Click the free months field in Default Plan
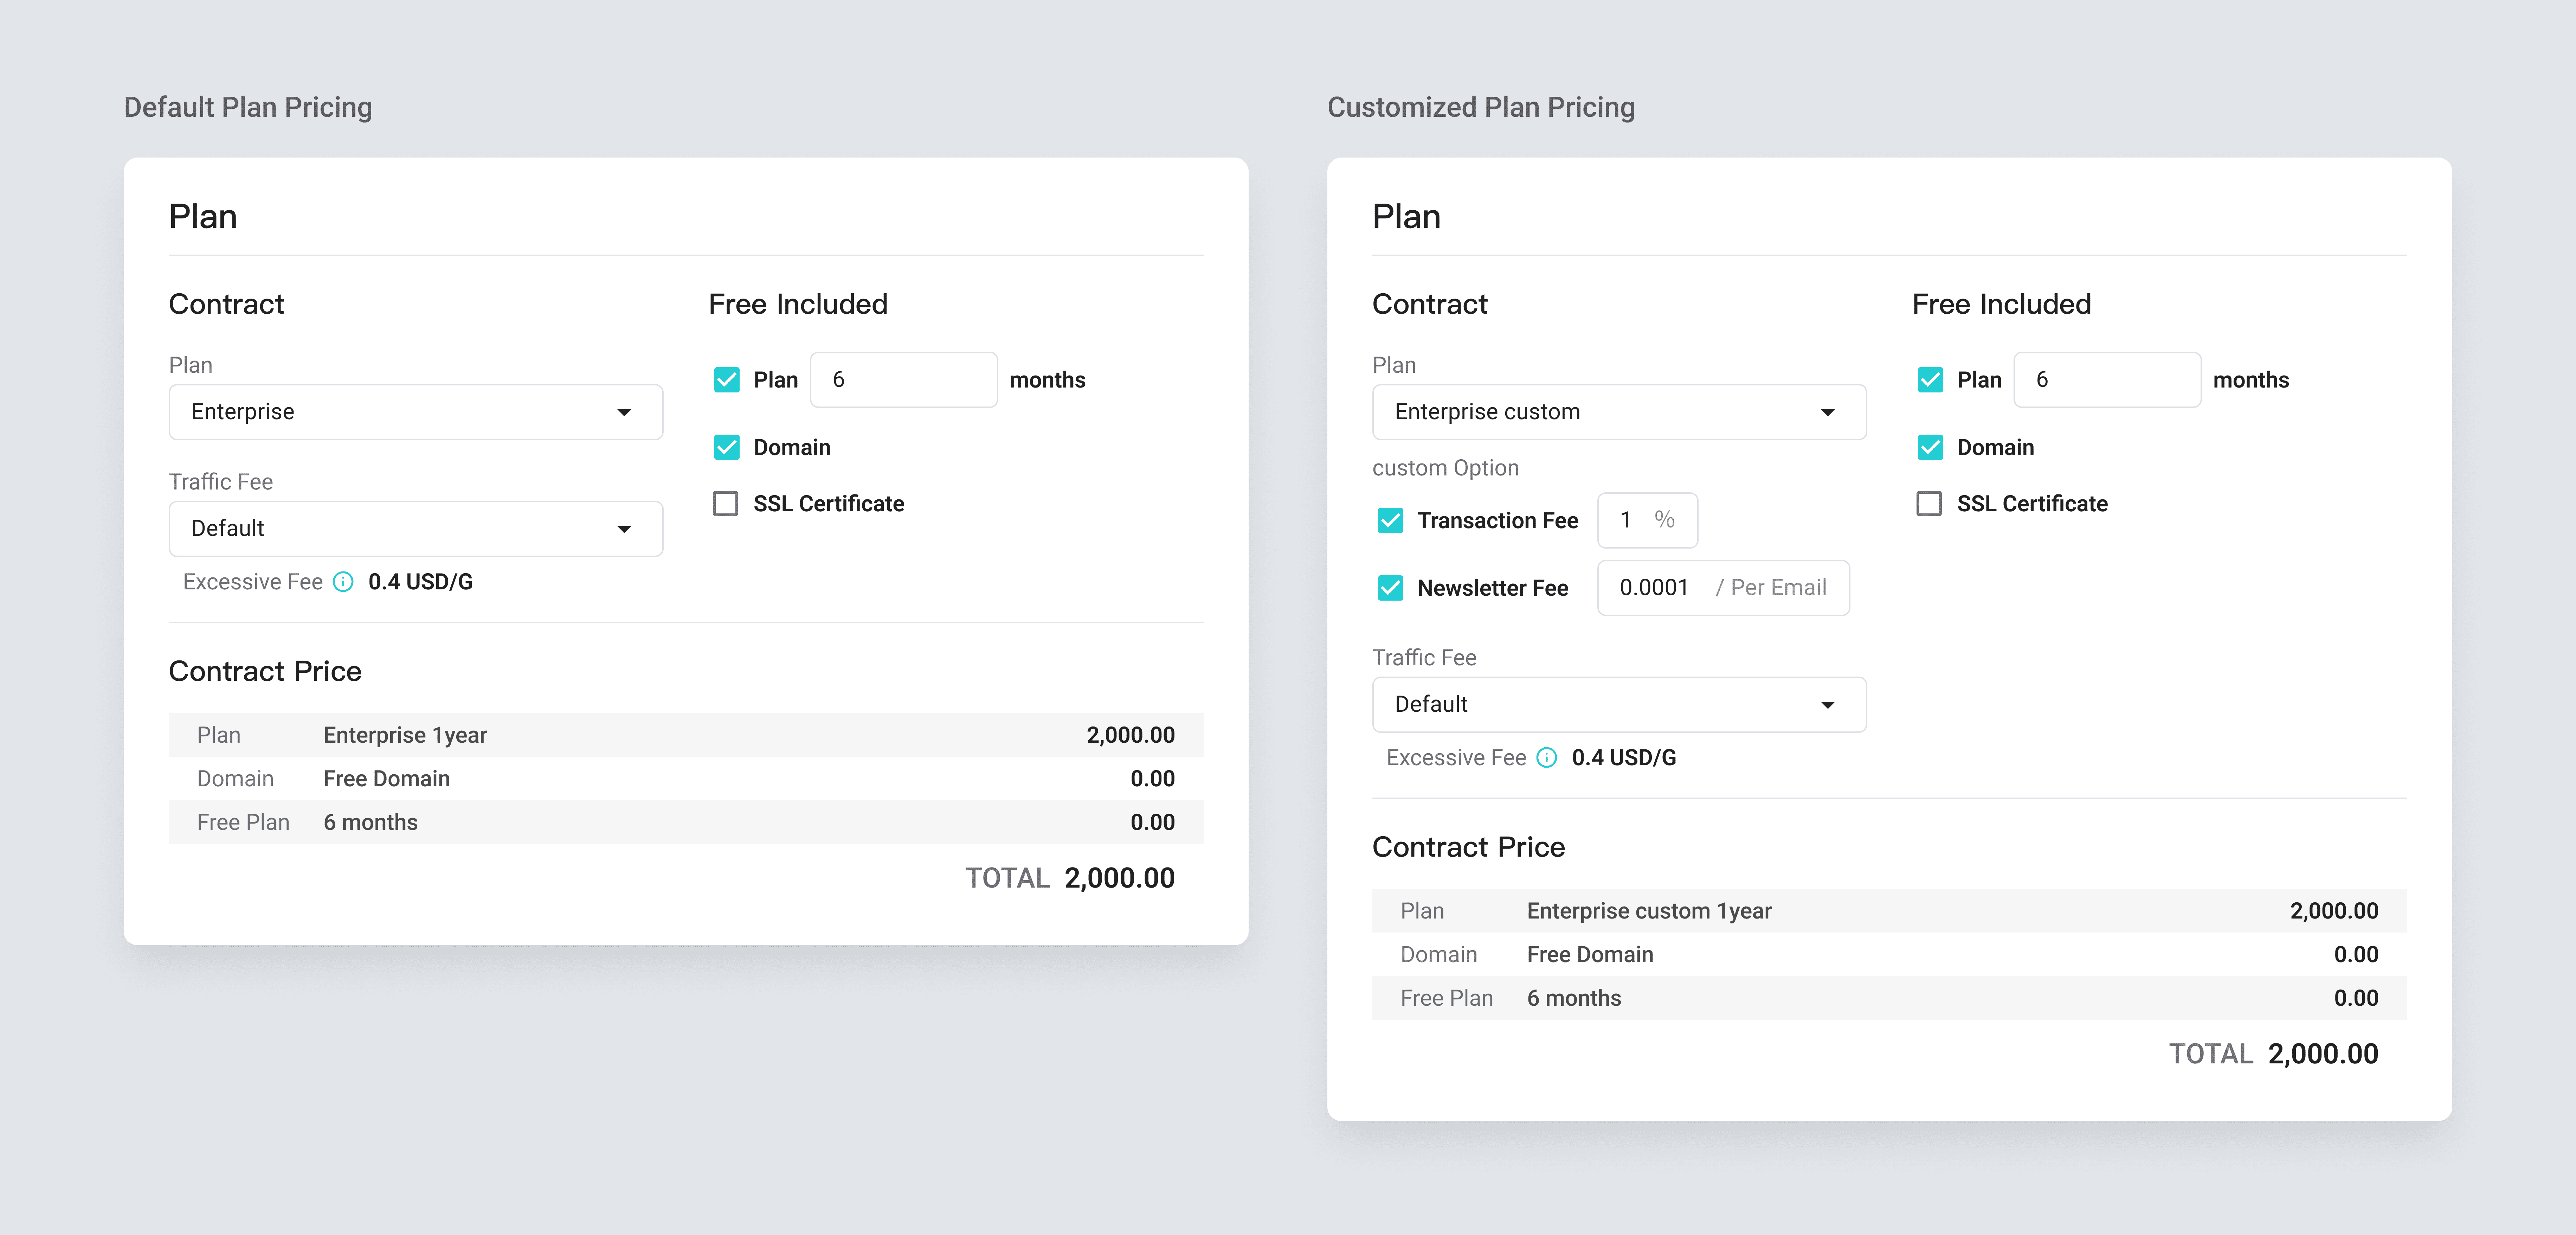The image size is (2576, 1235). 903,380
